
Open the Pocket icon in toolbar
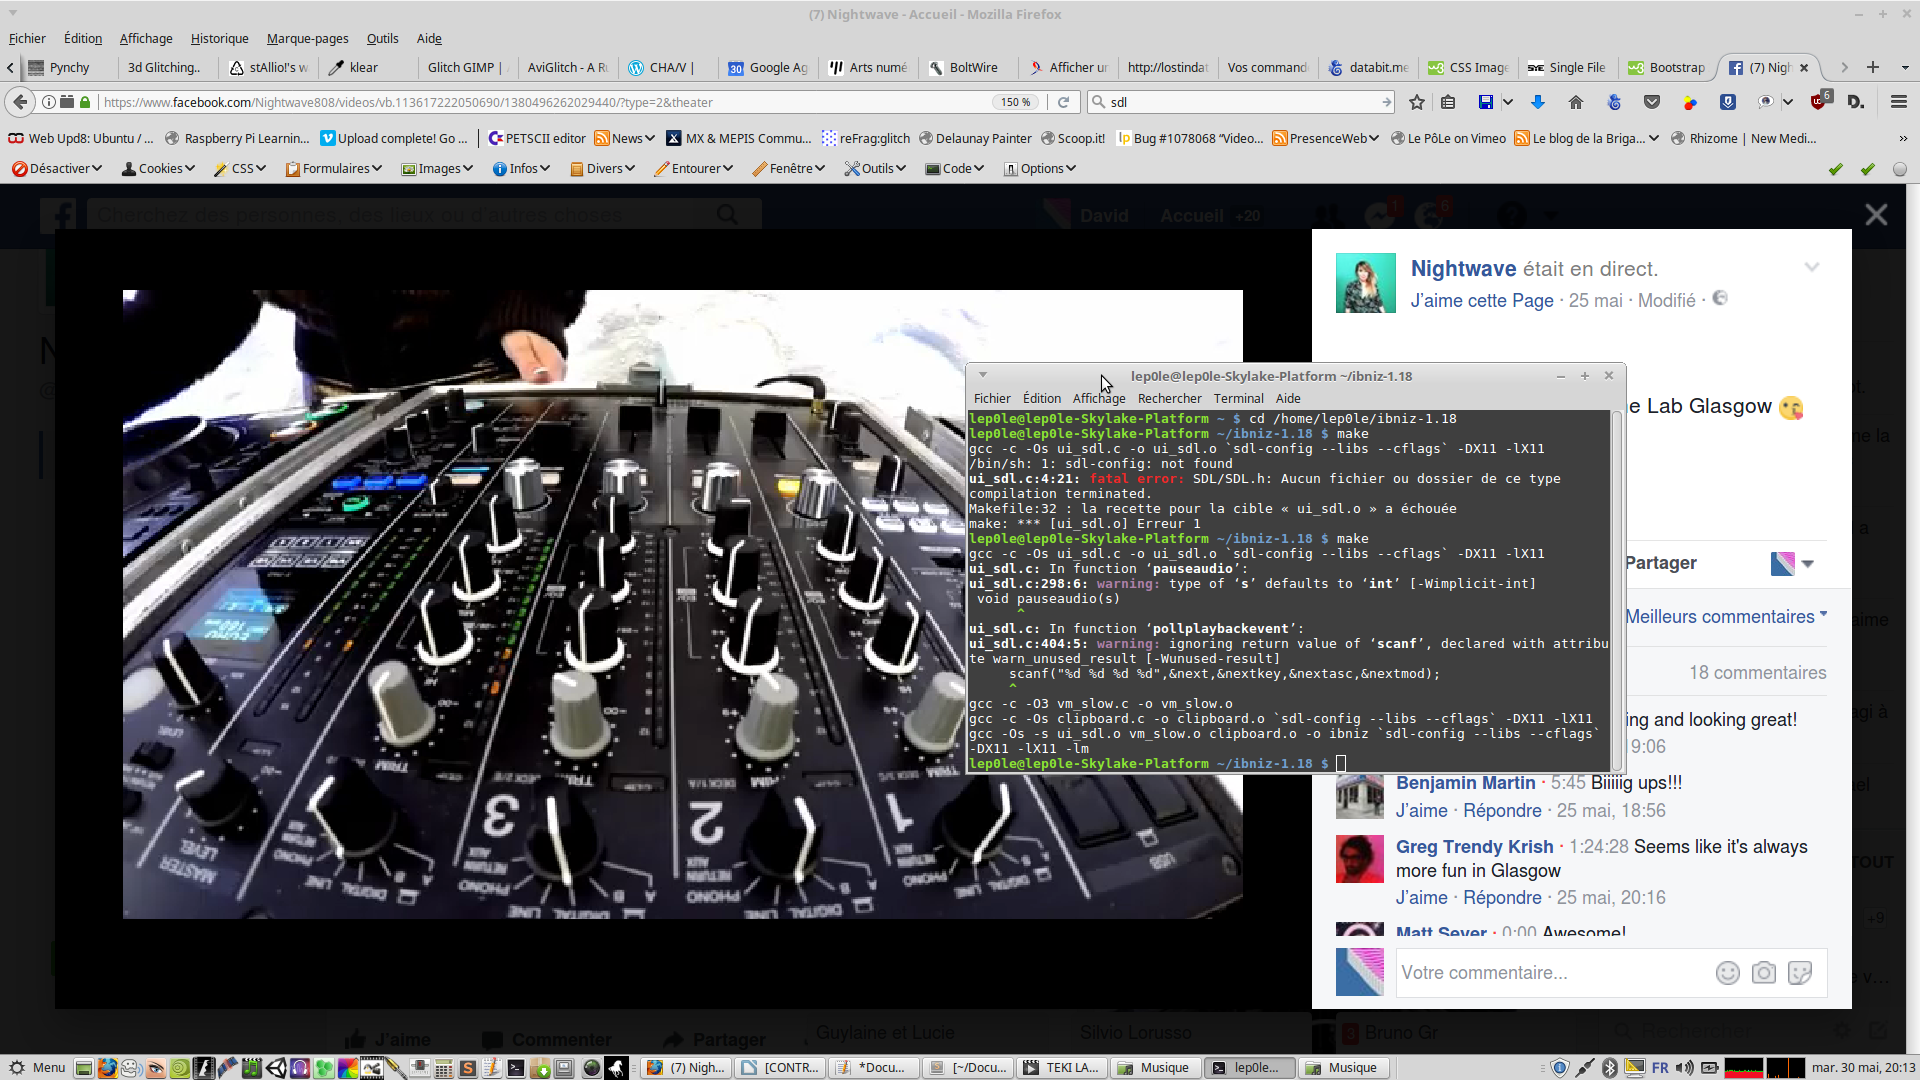point(1652,102)
